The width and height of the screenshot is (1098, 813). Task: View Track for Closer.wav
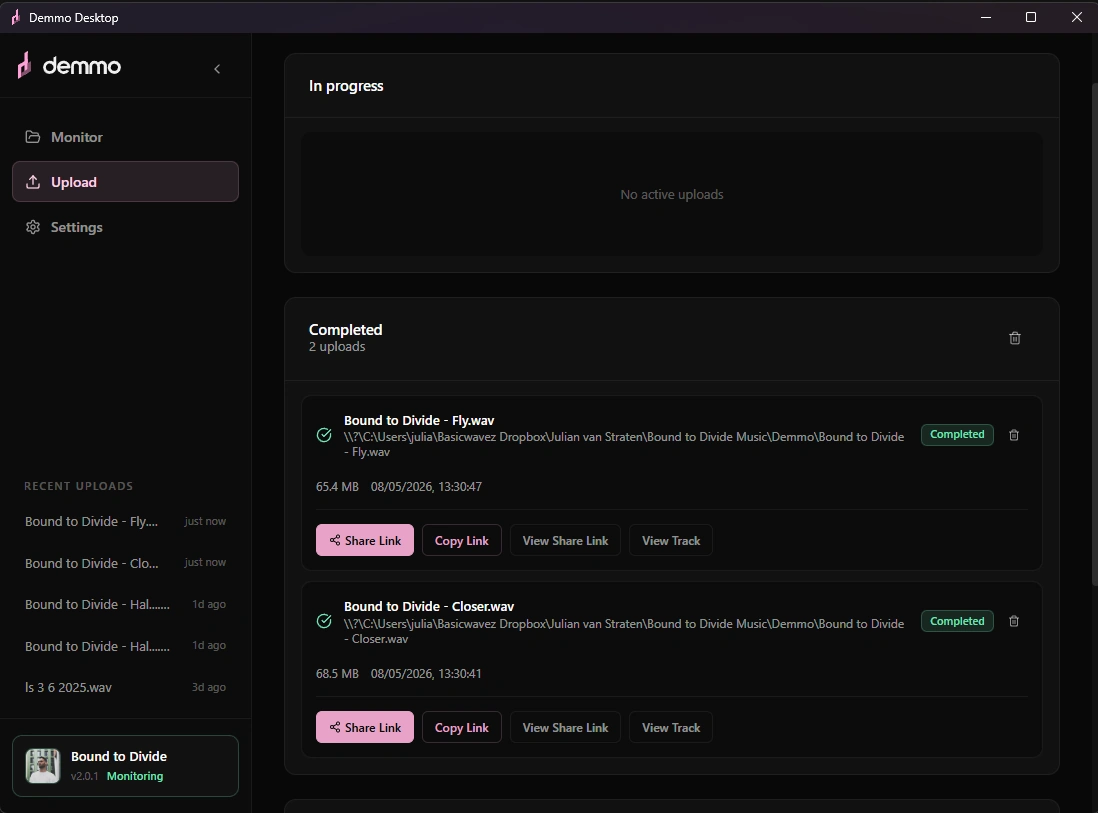(x=671, y=728)
